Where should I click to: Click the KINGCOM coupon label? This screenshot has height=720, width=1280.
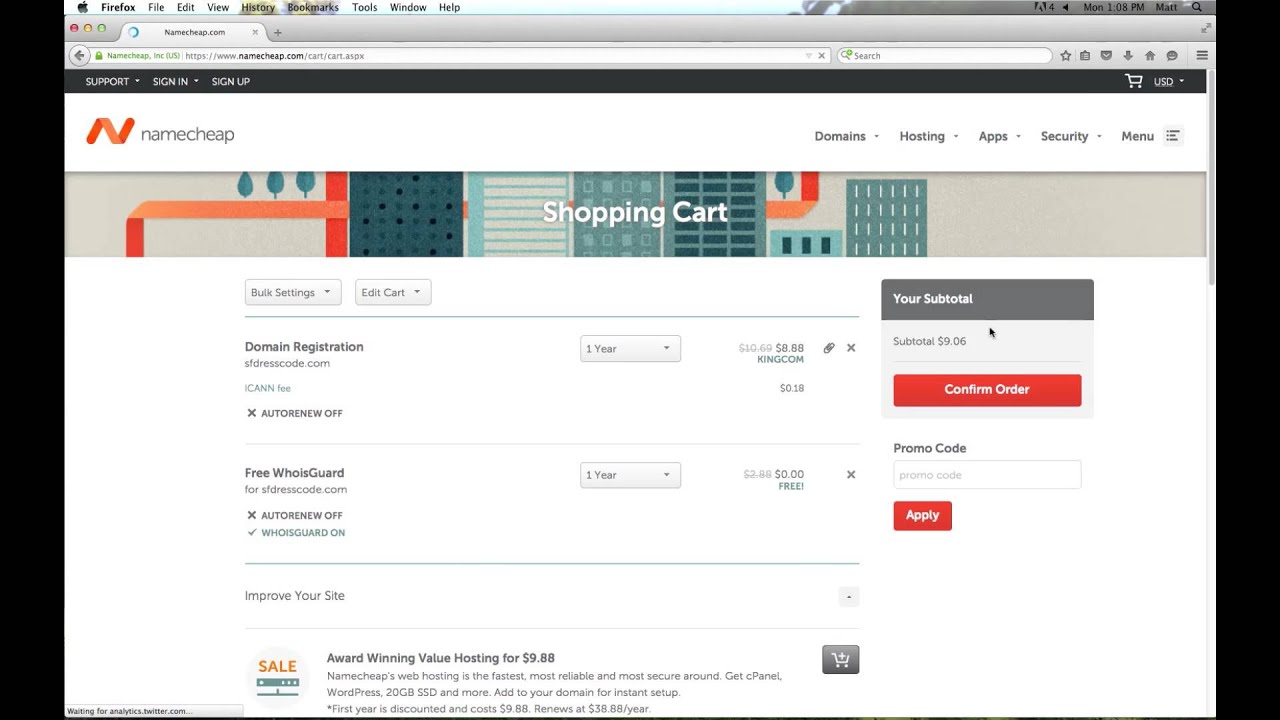pos(780,359)
